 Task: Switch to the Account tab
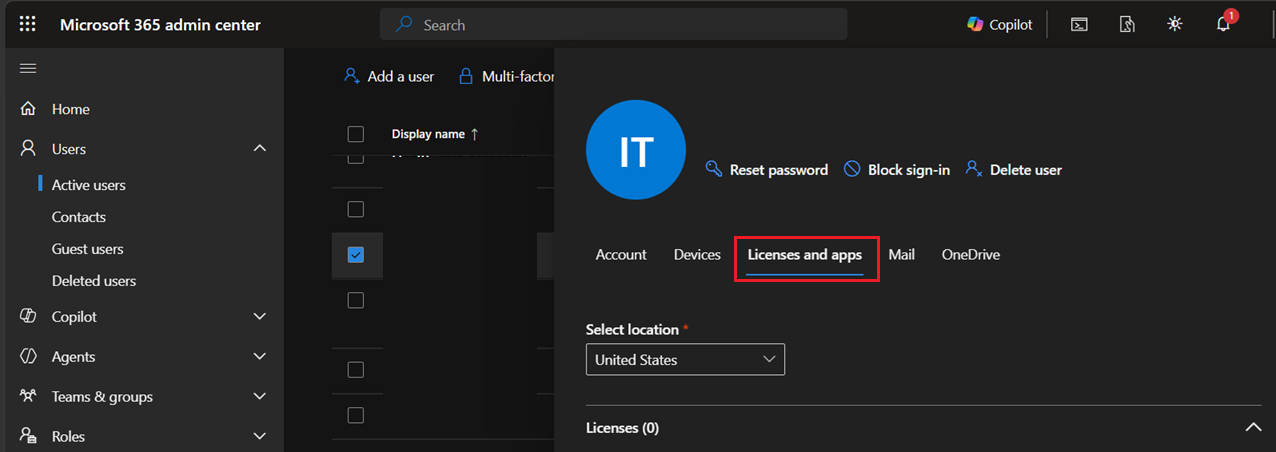[621, 255]
